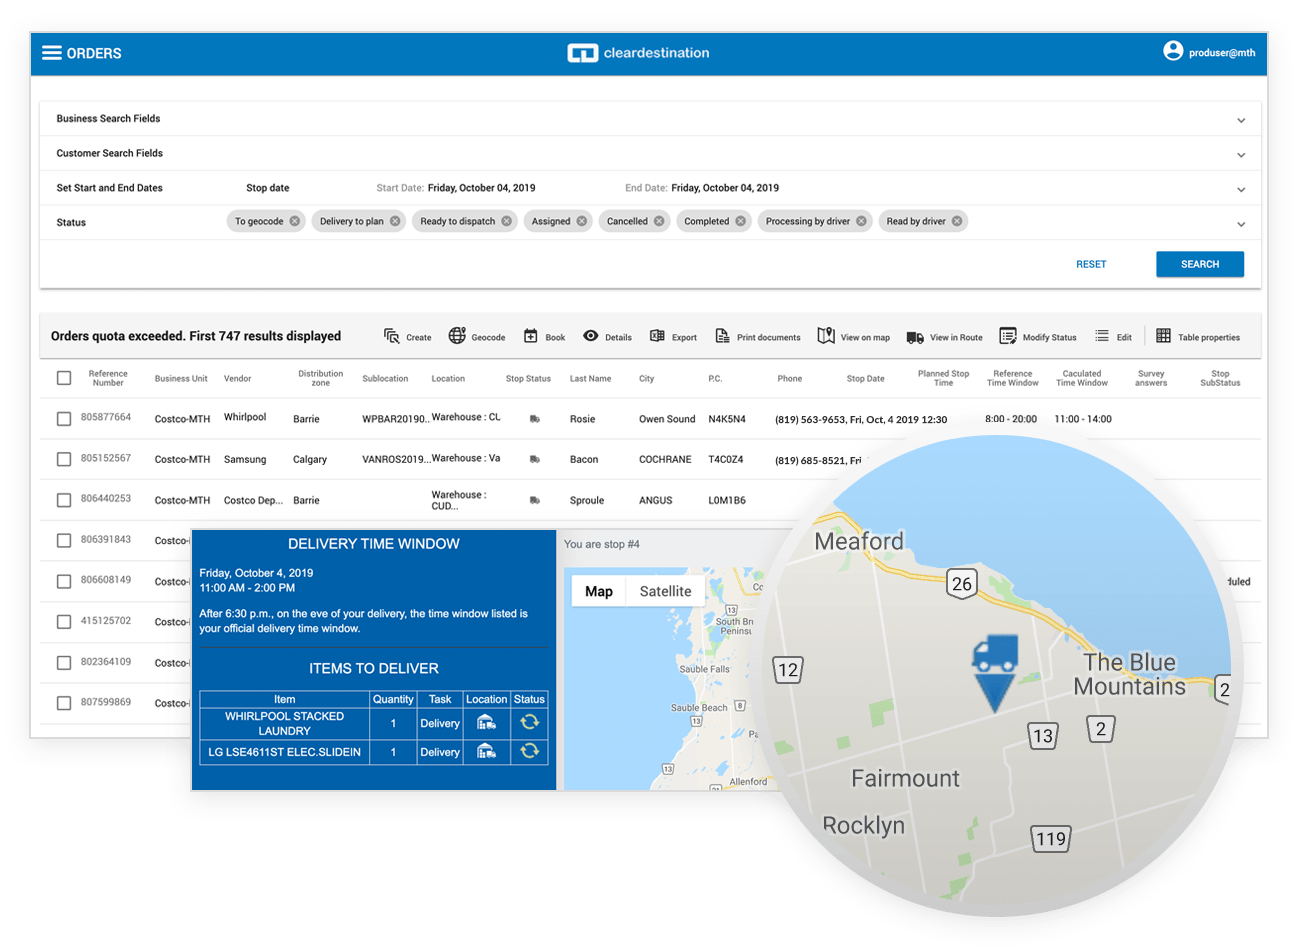Image resolution: width=1300 pixels, height=951 pixels.
Task: Sort by Reference Number column header
Action: point(108,378)
